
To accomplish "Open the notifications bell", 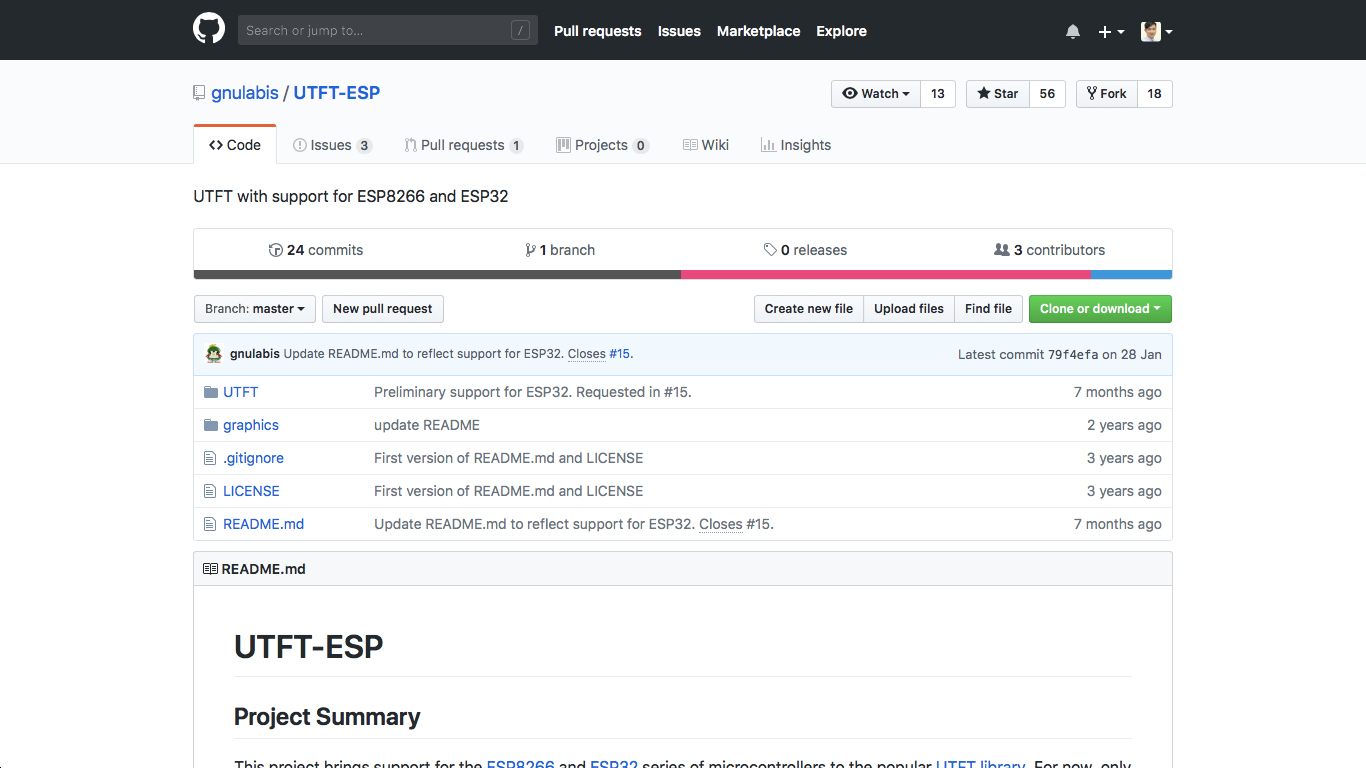I will click(x=1073, y=32).
